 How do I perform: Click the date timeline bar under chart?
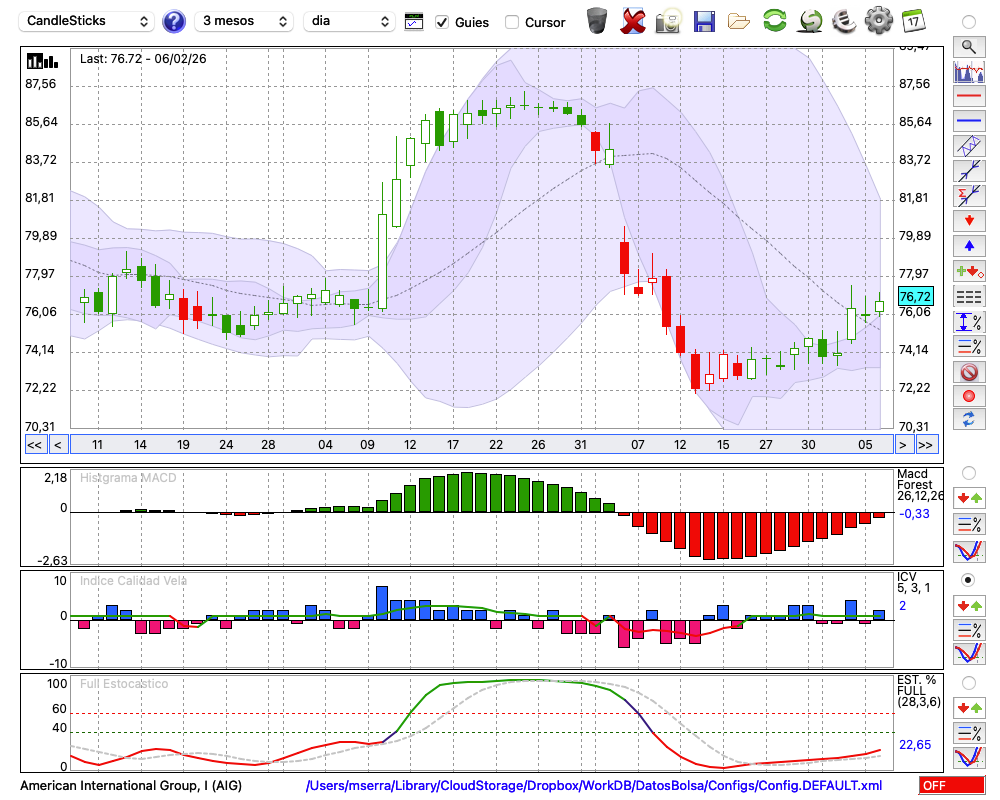(480, 444)
